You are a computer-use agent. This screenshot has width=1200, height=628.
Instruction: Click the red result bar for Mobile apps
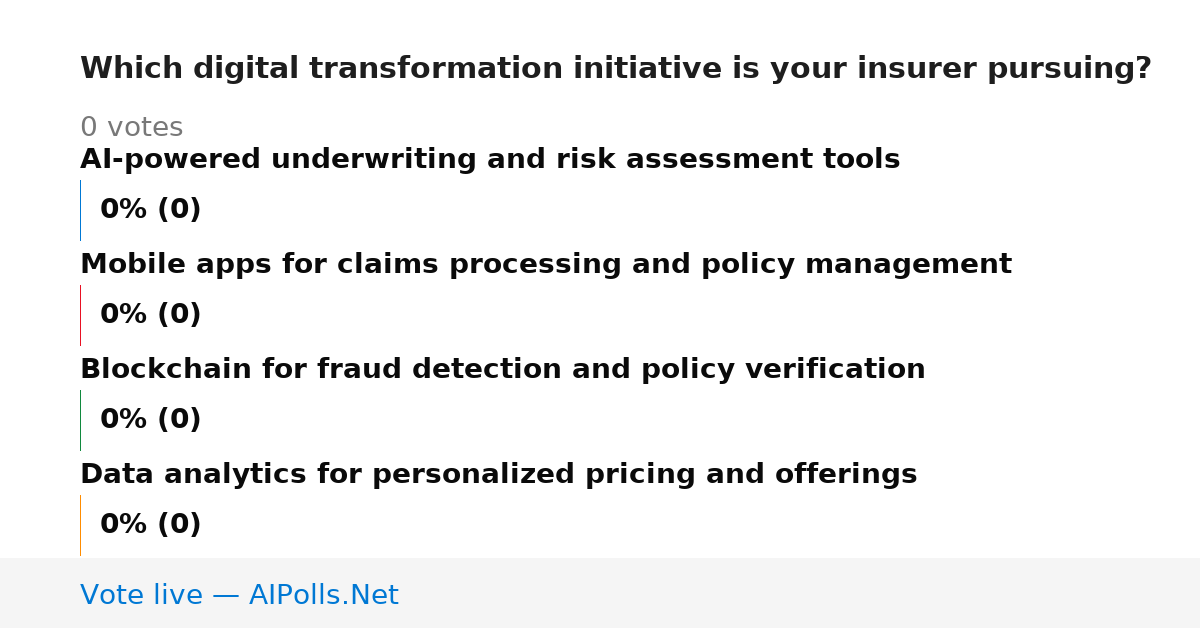[x=80, y=315]
